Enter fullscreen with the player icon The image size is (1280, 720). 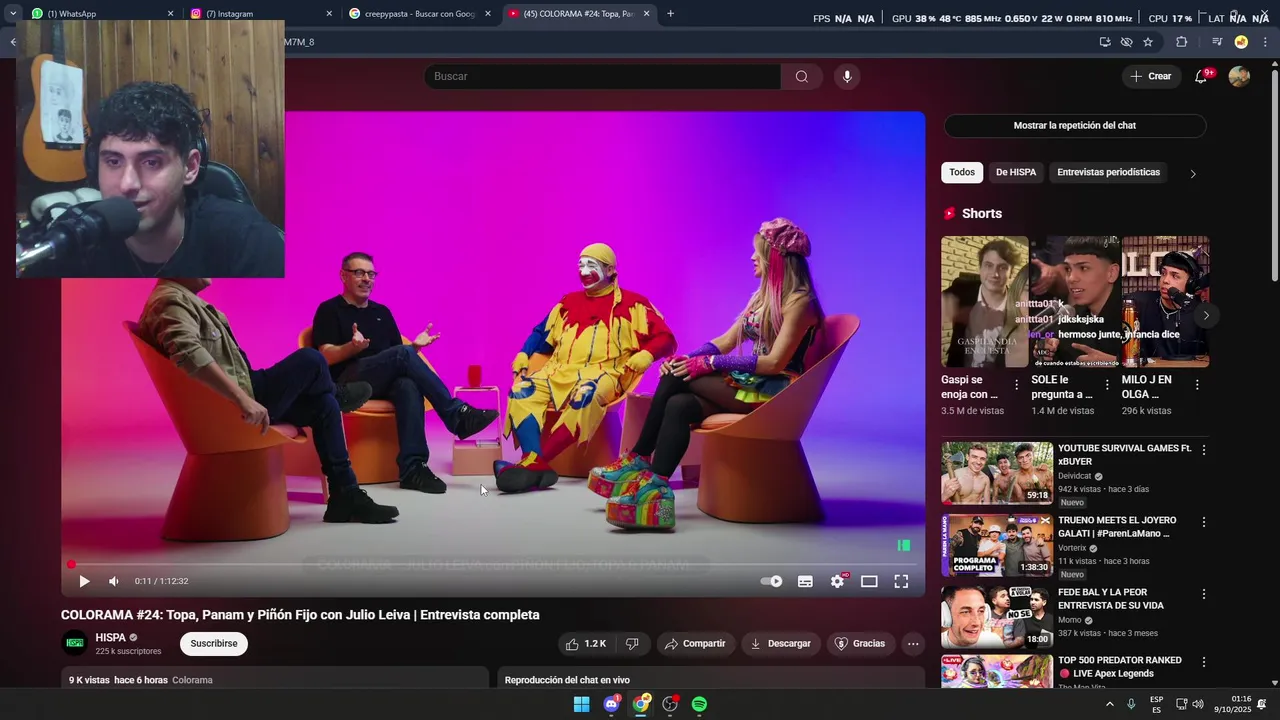click(x=901, y=581)
